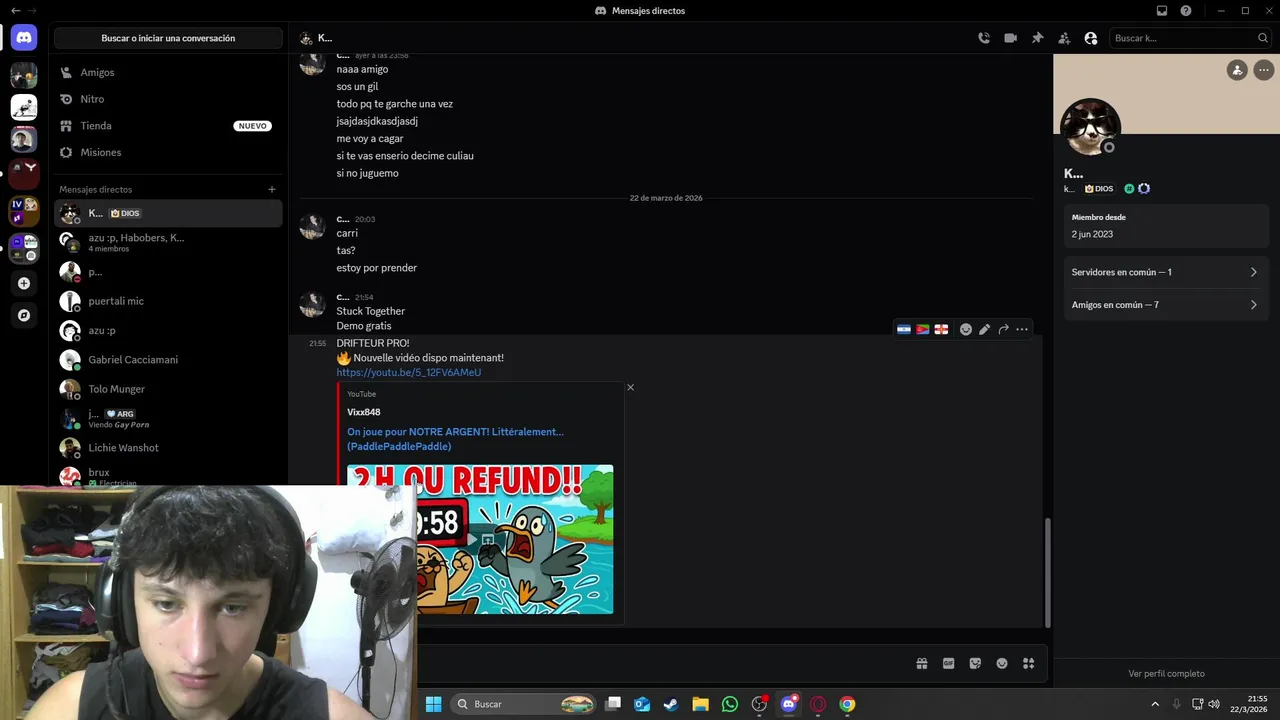1280x720 pixels.
Task: React with the Argentina flag emoji
Action: (904, 329)
